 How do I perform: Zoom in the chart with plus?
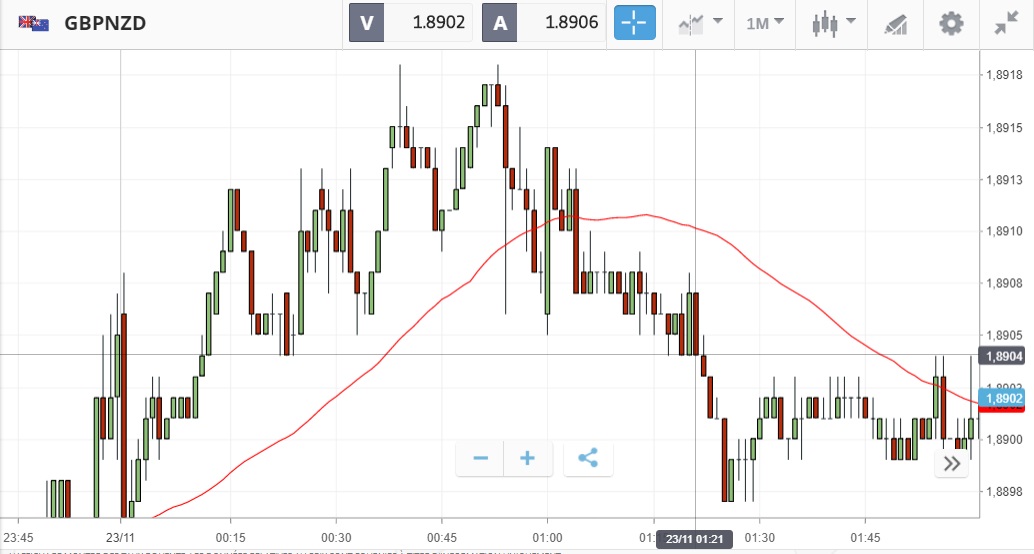[x=527, y=459]
